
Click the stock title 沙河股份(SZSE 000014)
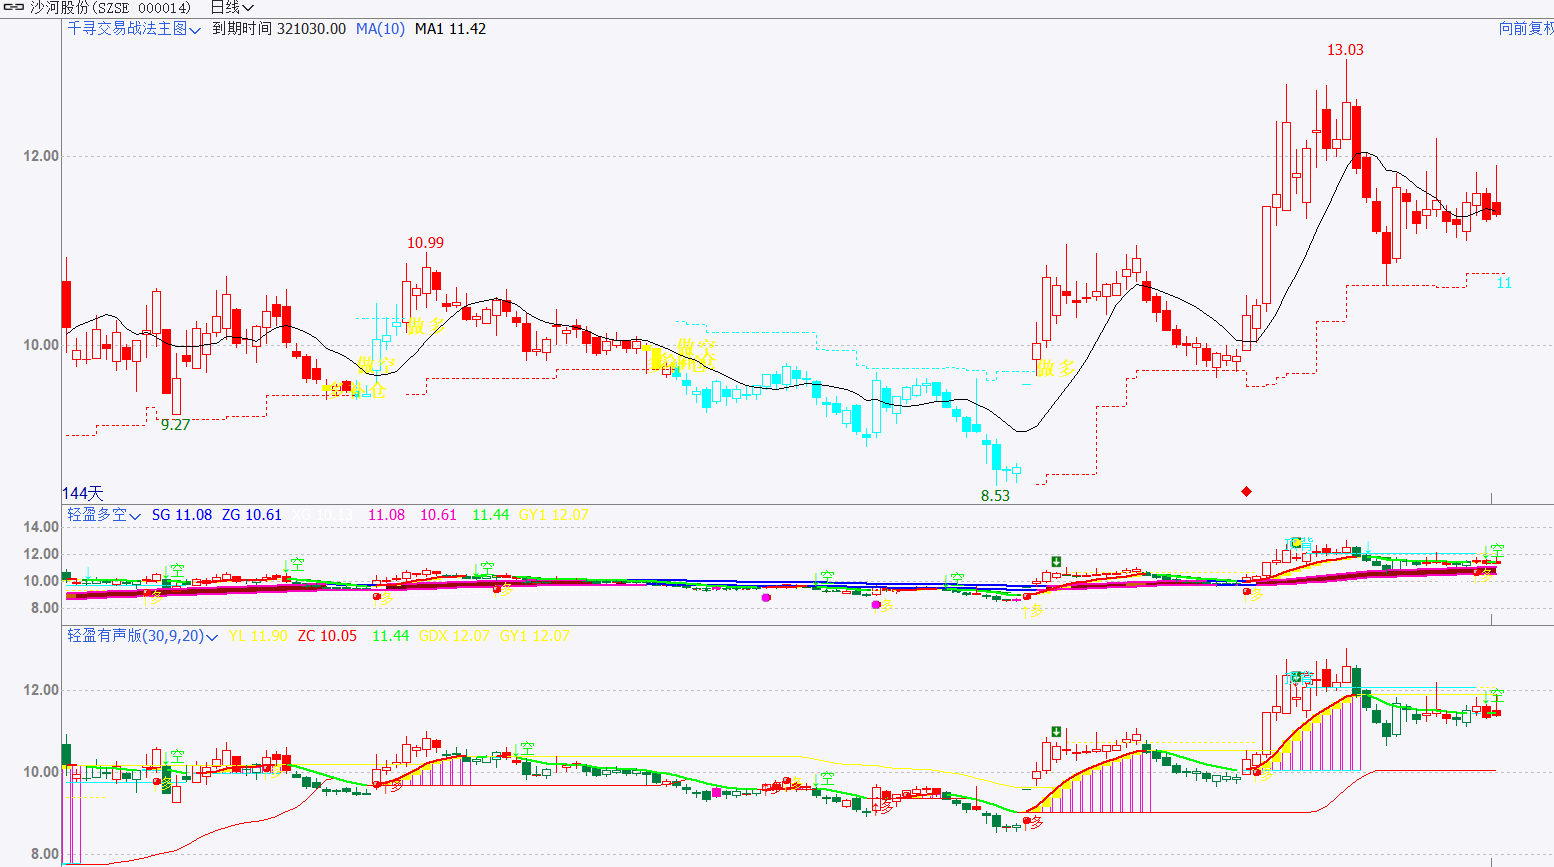(110, 8)
